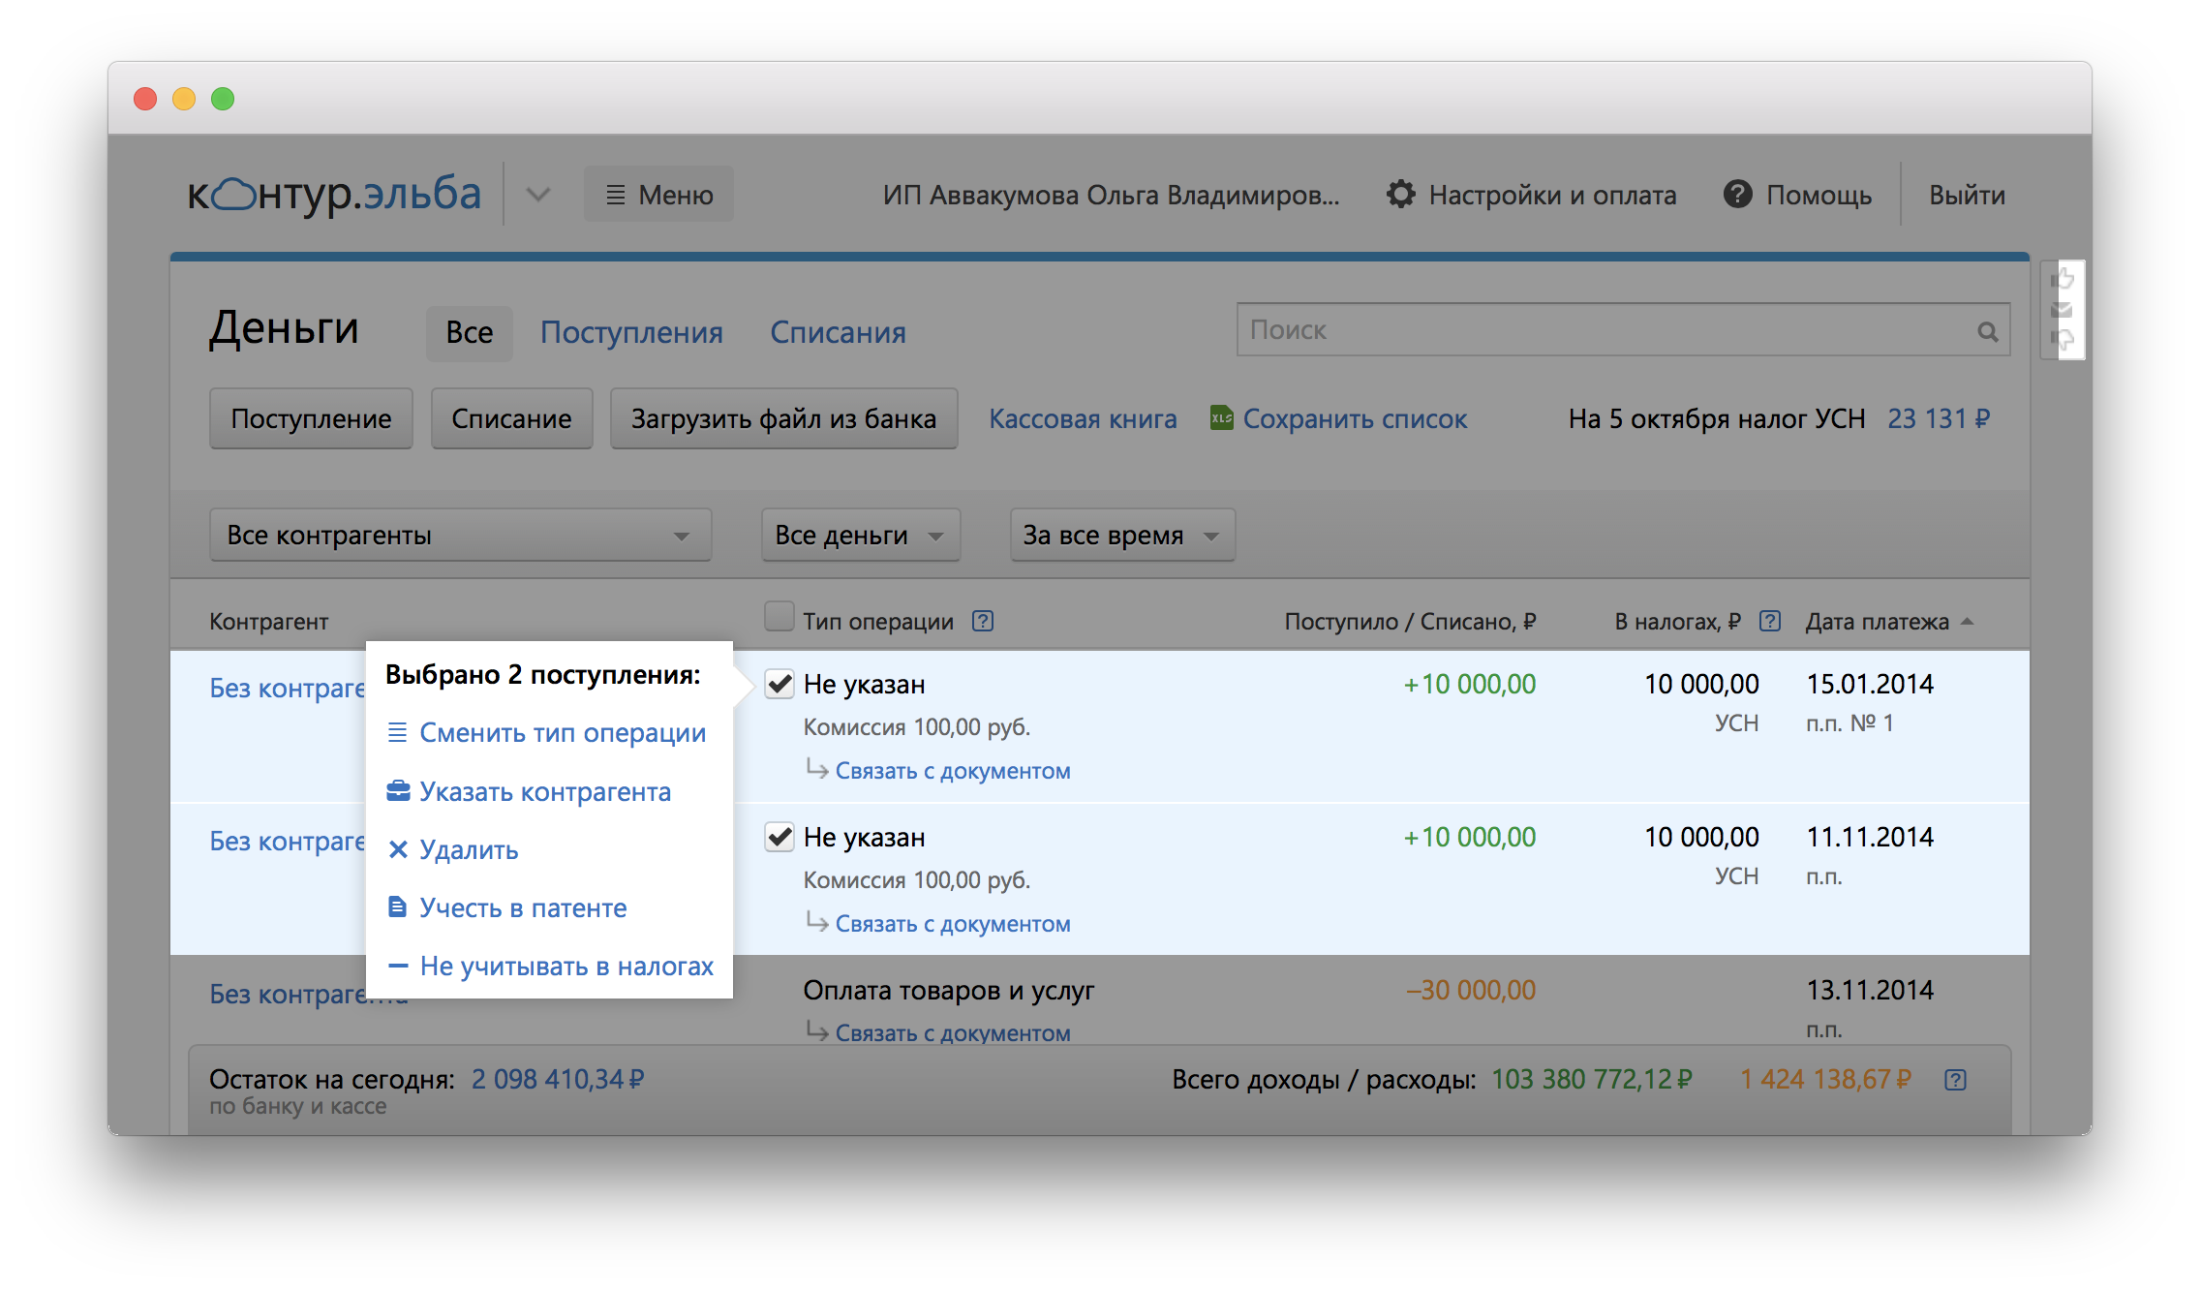This screenshot has width=2200, height=1290.
Task: Click the Kontur.Elba logo
Action: 334,194
